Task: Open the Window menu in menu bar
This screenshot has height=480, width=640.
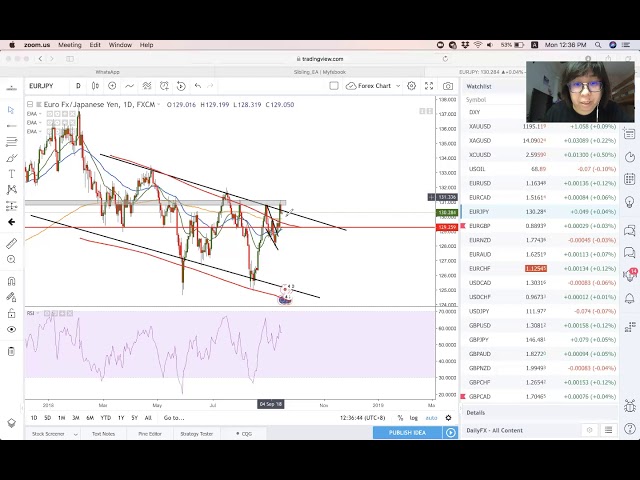Action: (120, 45)
